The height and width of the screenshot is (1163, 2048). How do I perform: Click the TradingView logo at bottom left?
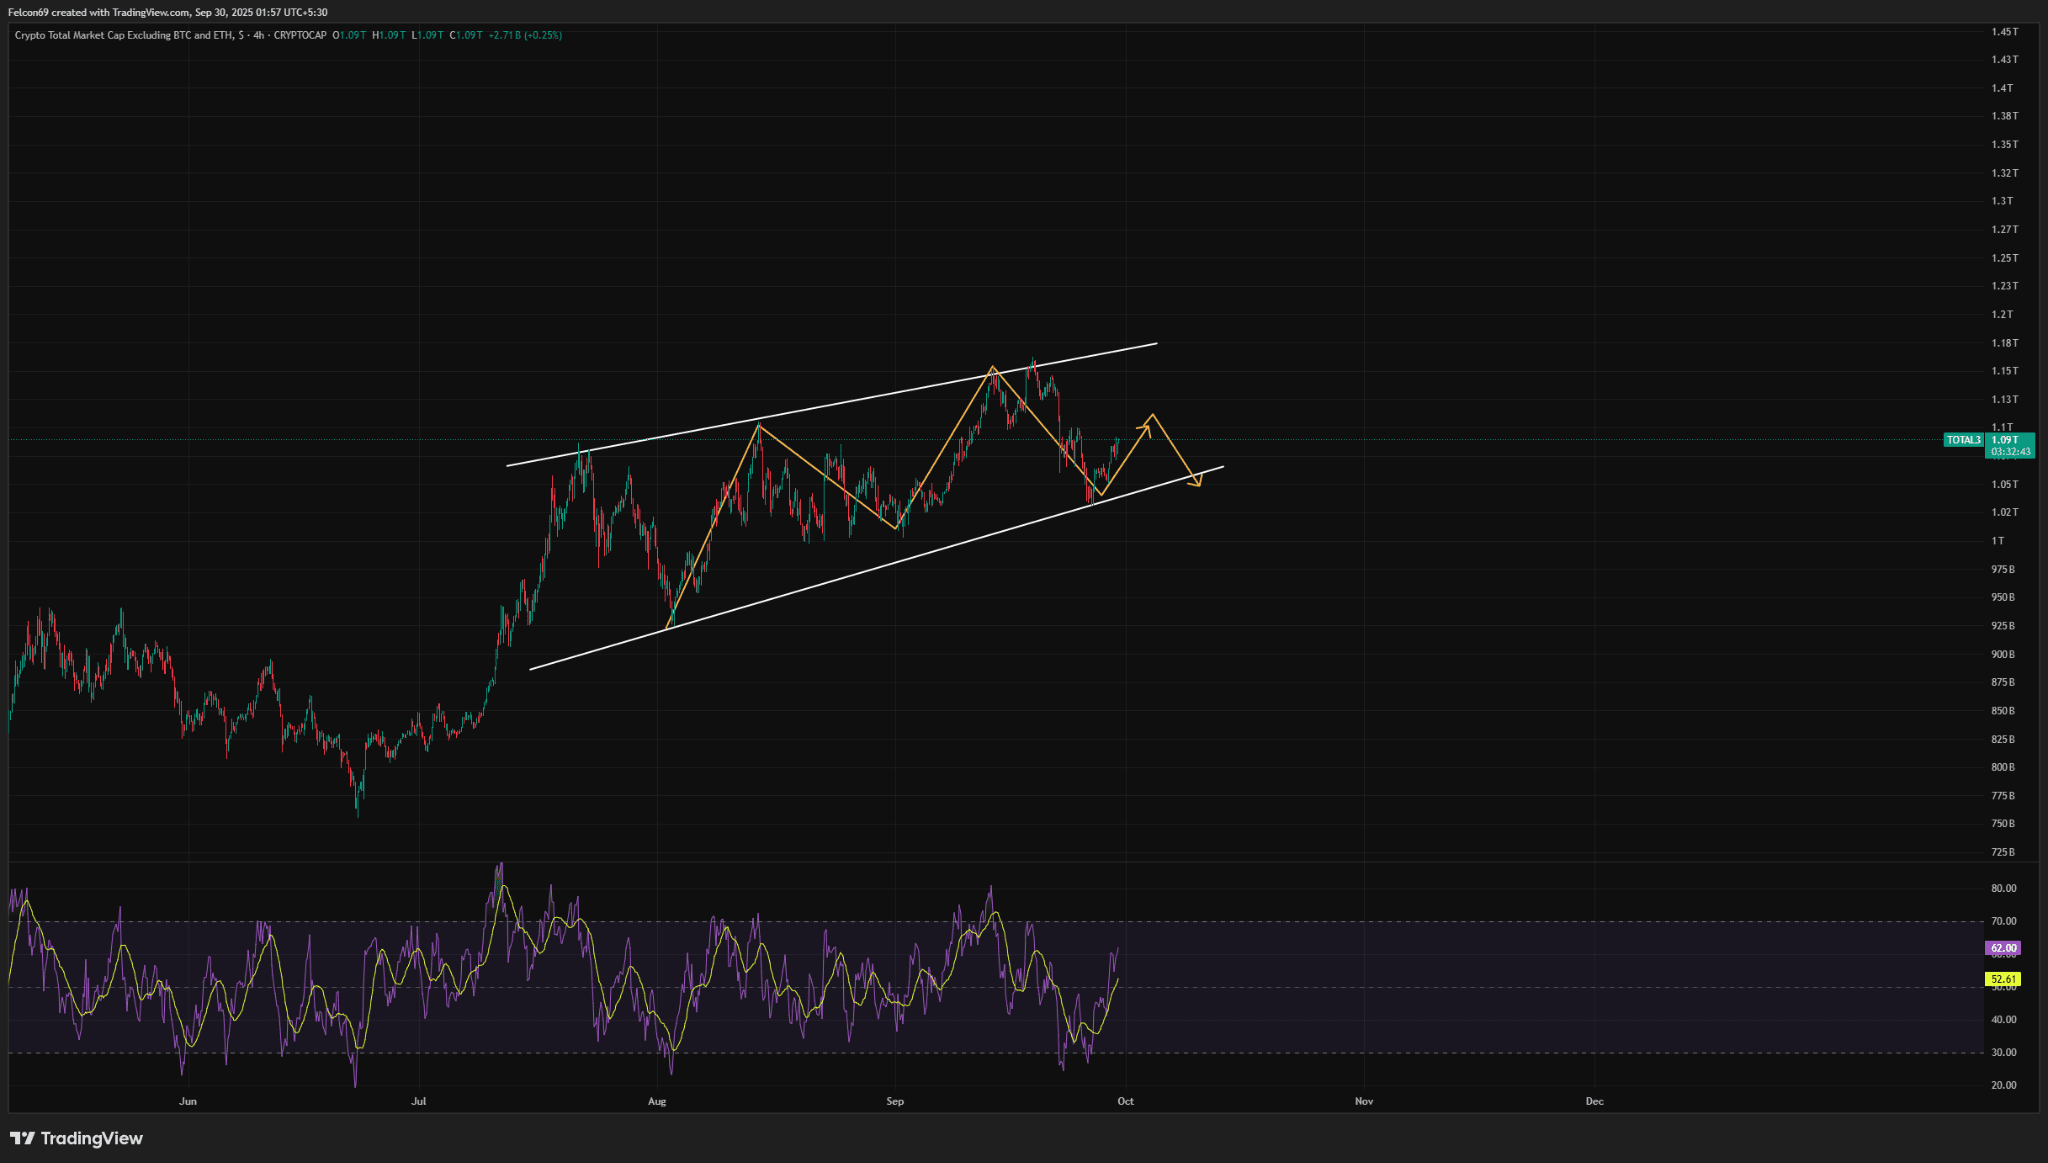point(77,1138)
